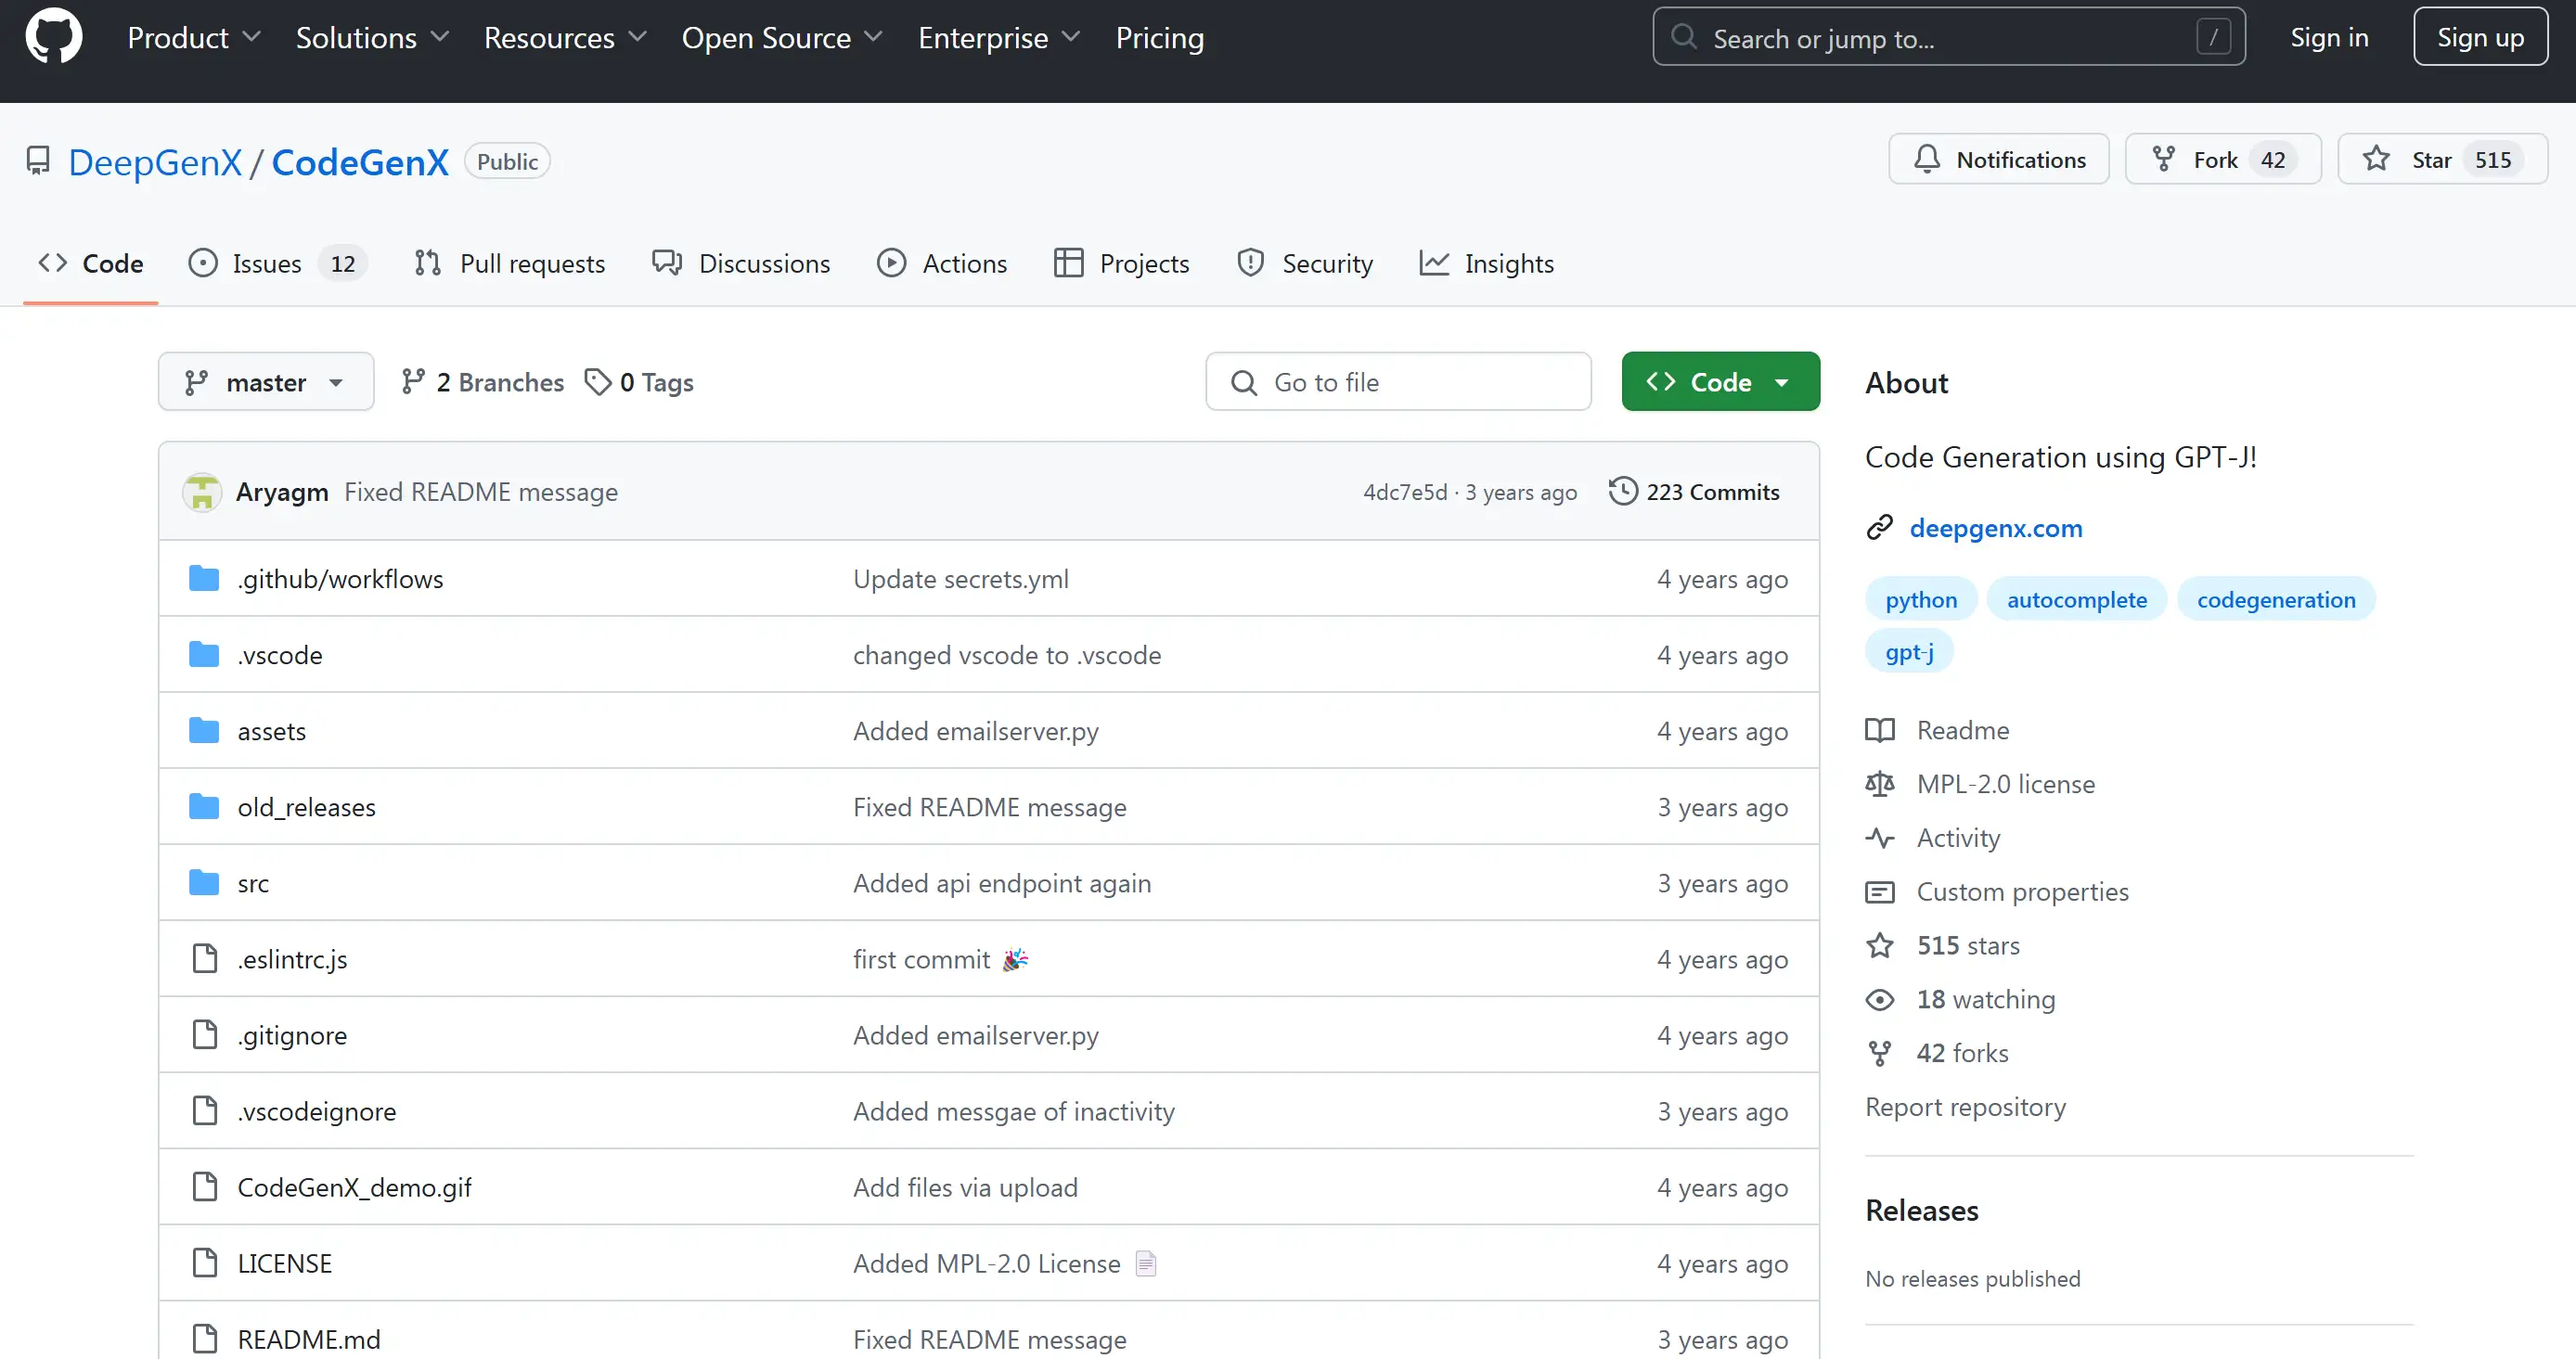This screenshot has width=2576, height=1359.
Task: Focus the Go to file input
Action: click(1398, 382)
